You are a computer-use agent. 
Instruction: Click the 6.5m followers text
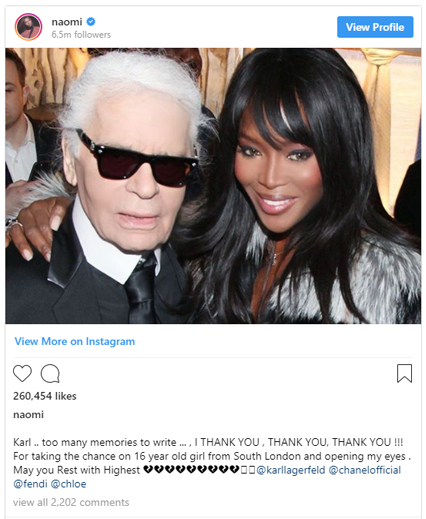[81, 35]
